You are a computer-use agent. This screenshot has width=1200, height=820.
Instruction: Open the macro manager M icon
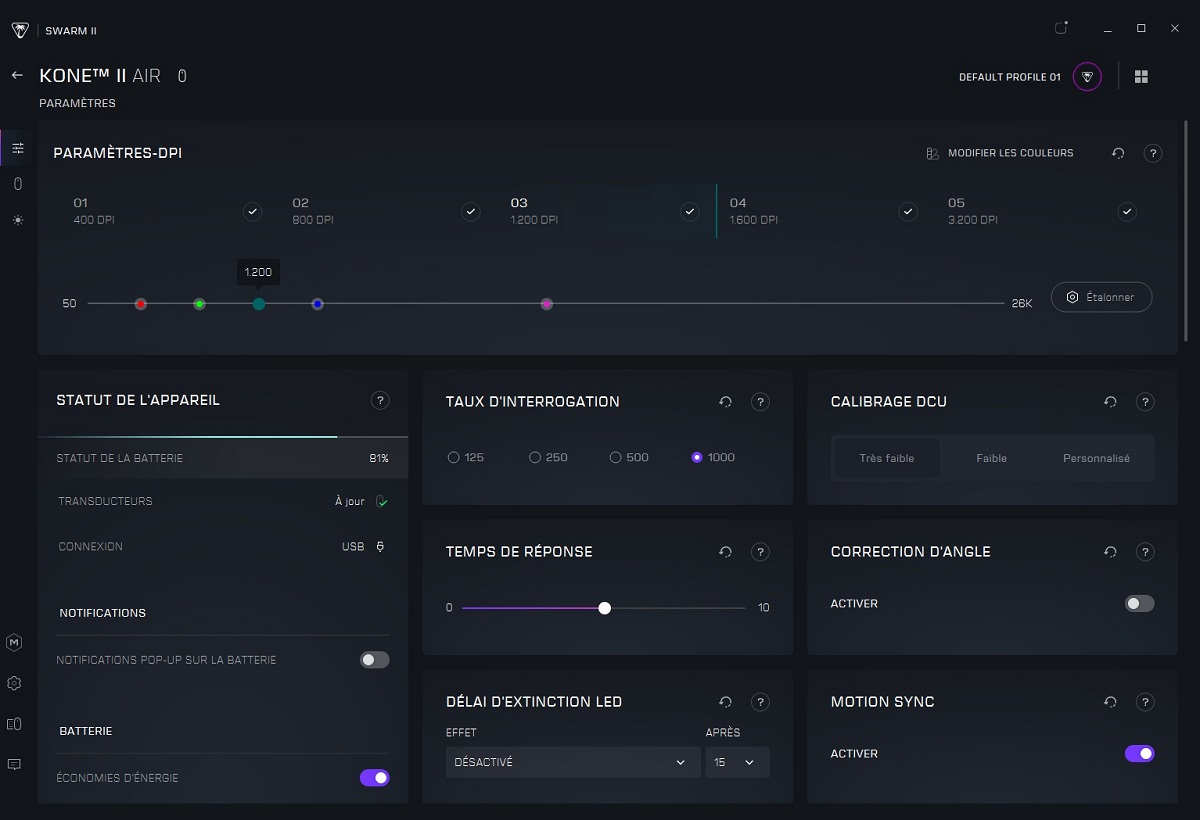coord(14,643)
